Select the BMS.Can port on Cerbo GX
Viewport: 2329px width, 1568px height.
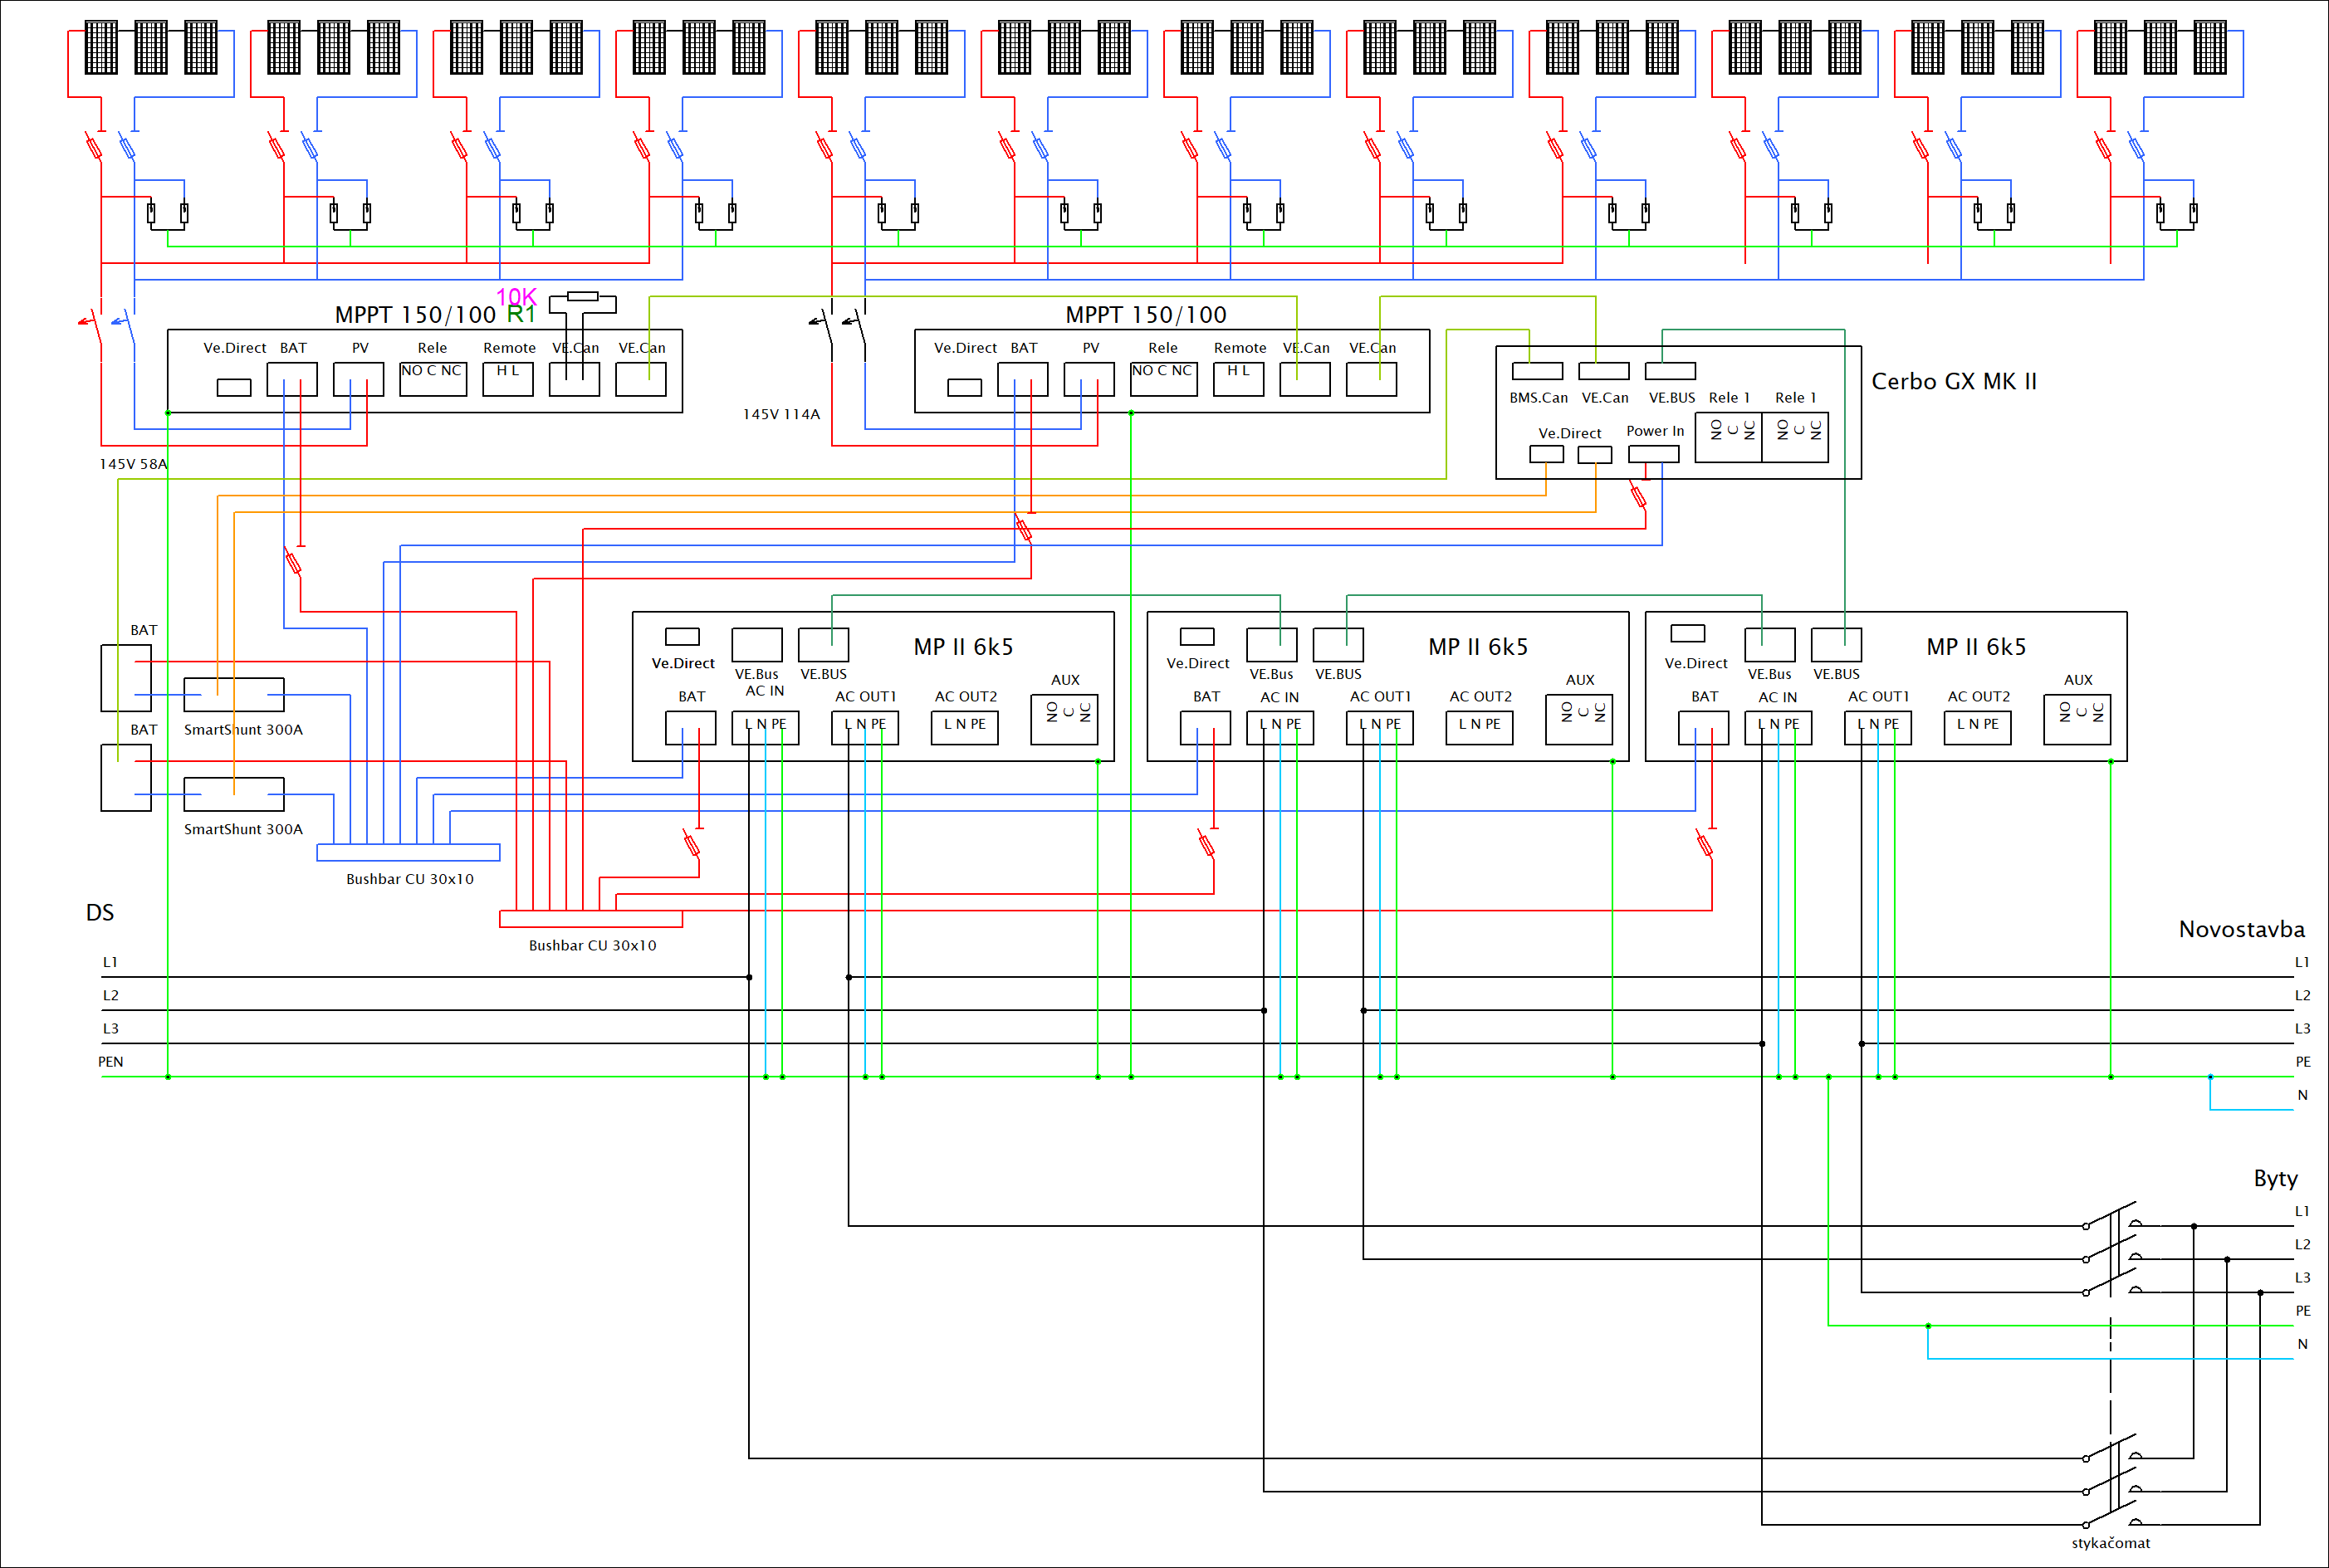(1537, 371)
